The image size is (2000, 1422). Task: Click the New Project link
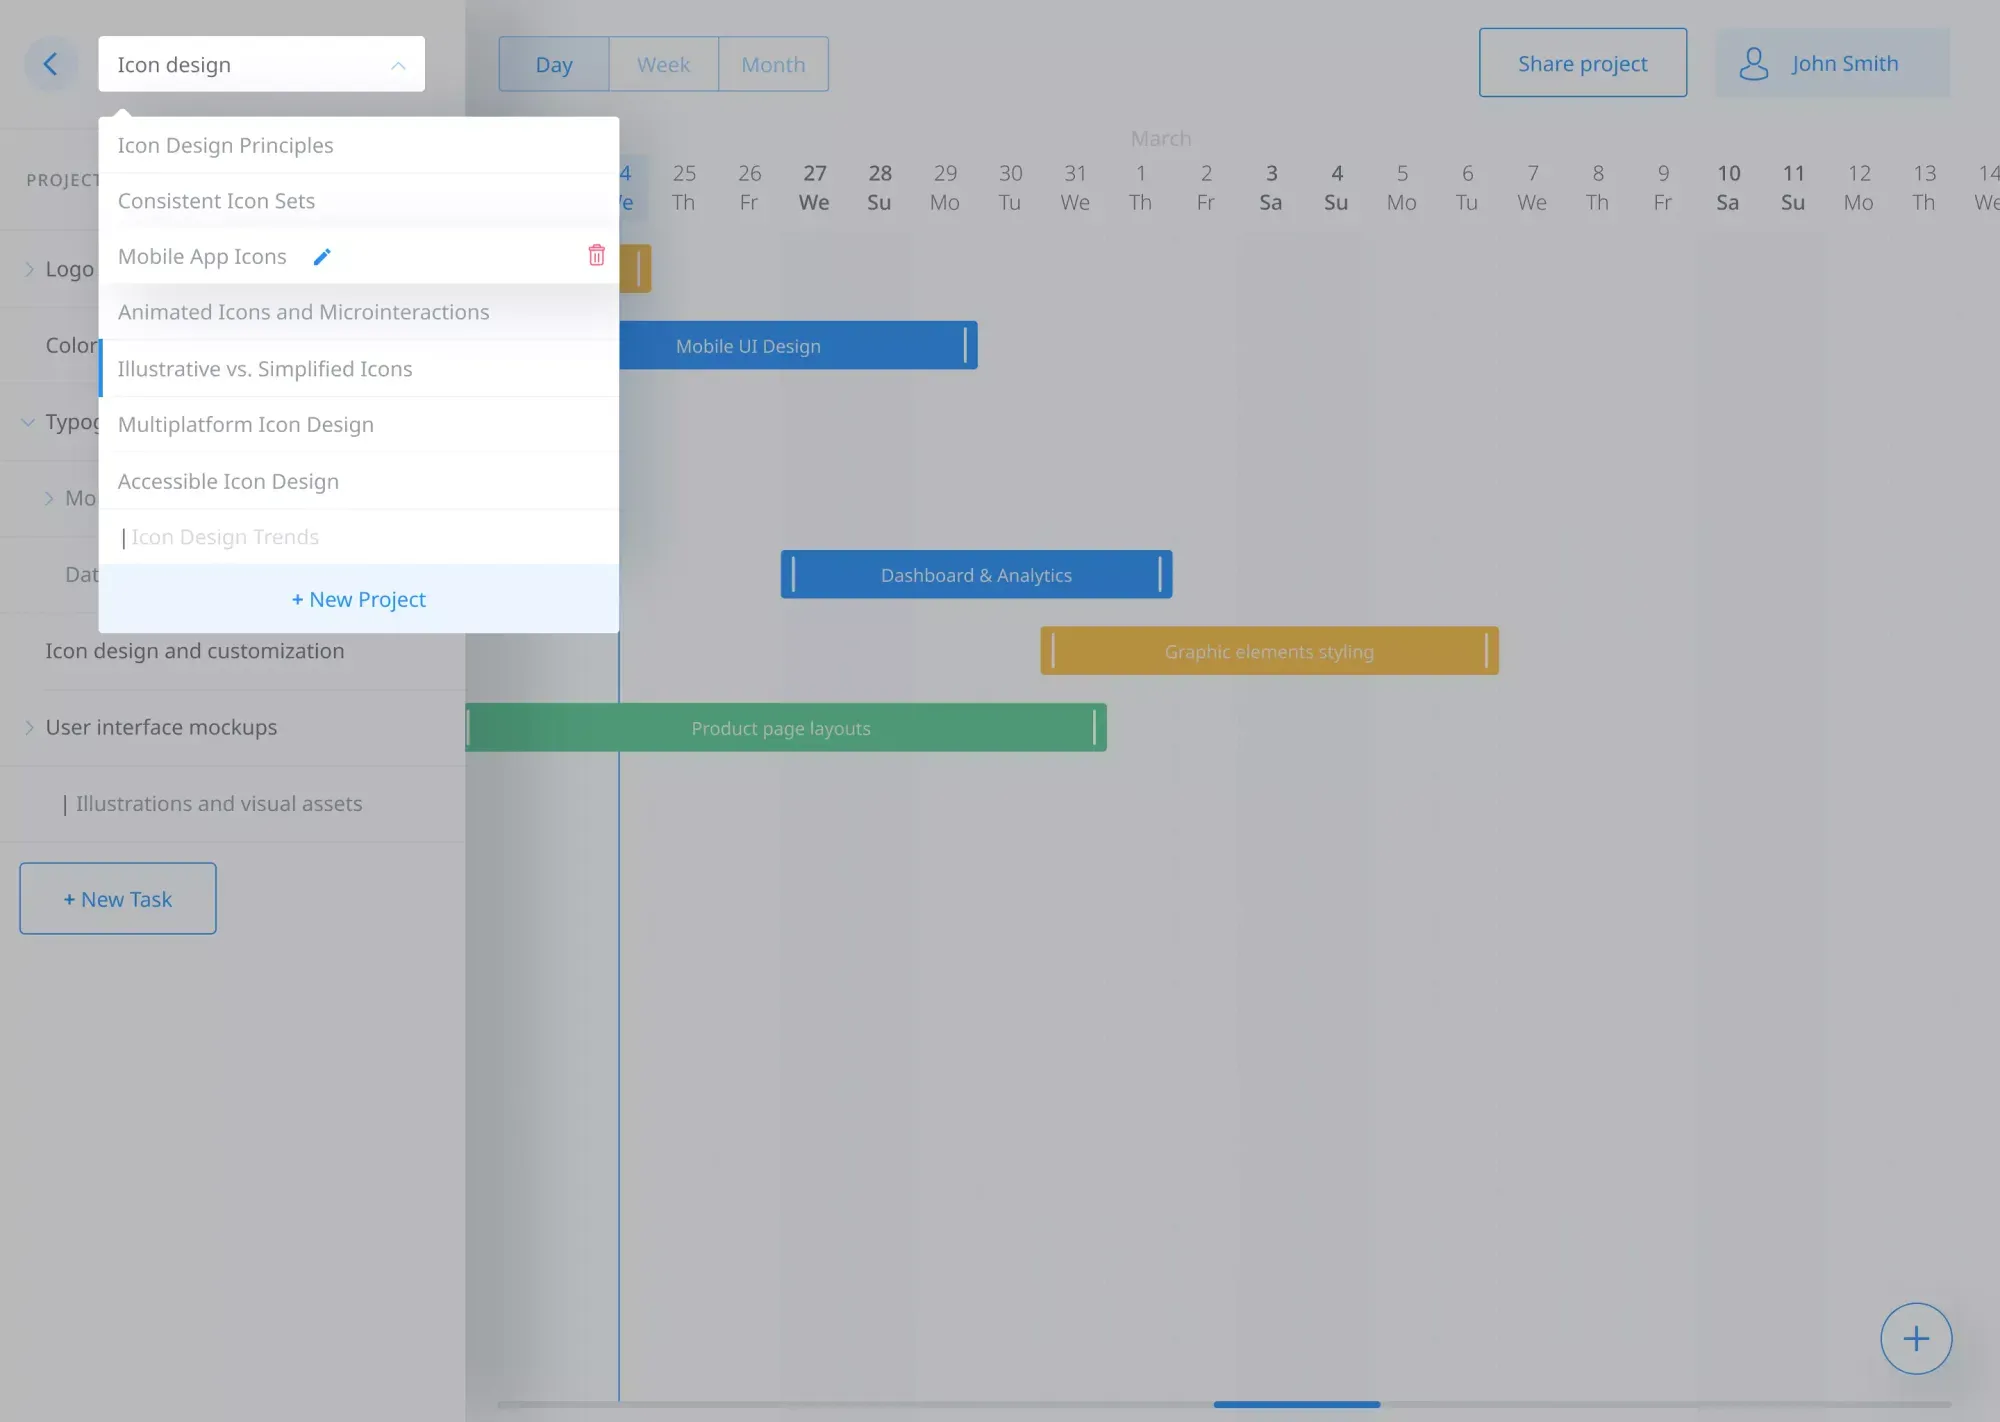tap(358, 598)
